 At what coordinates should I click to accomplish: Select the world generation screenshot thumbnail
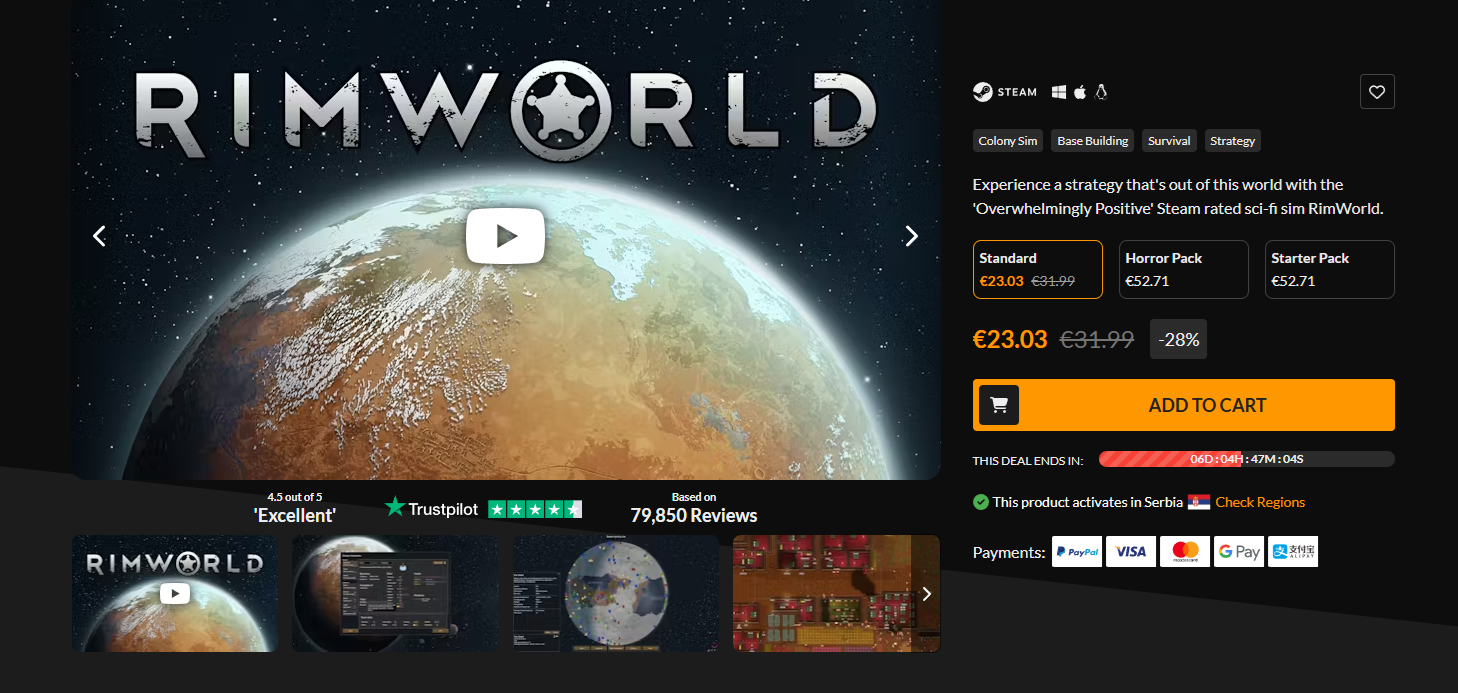(395, 593)
